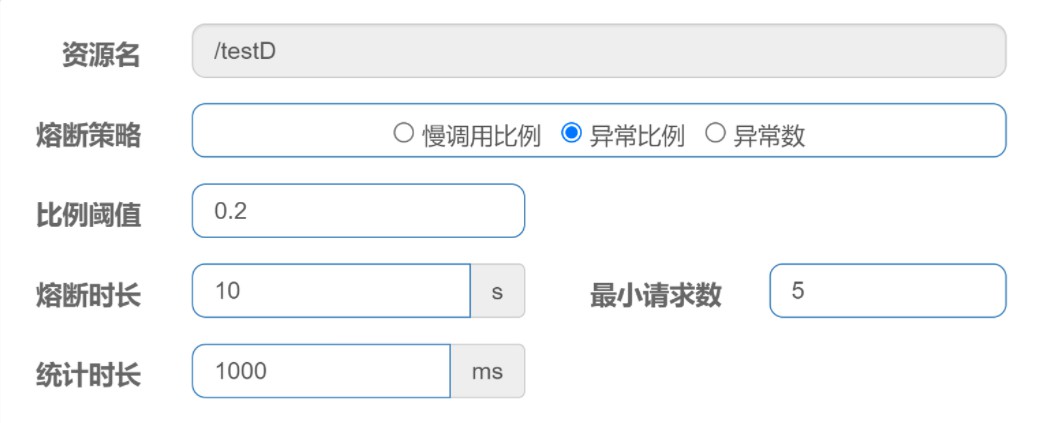Select the 异常比例 radio button
This screenshot has height=423, width=1062.
572,133
